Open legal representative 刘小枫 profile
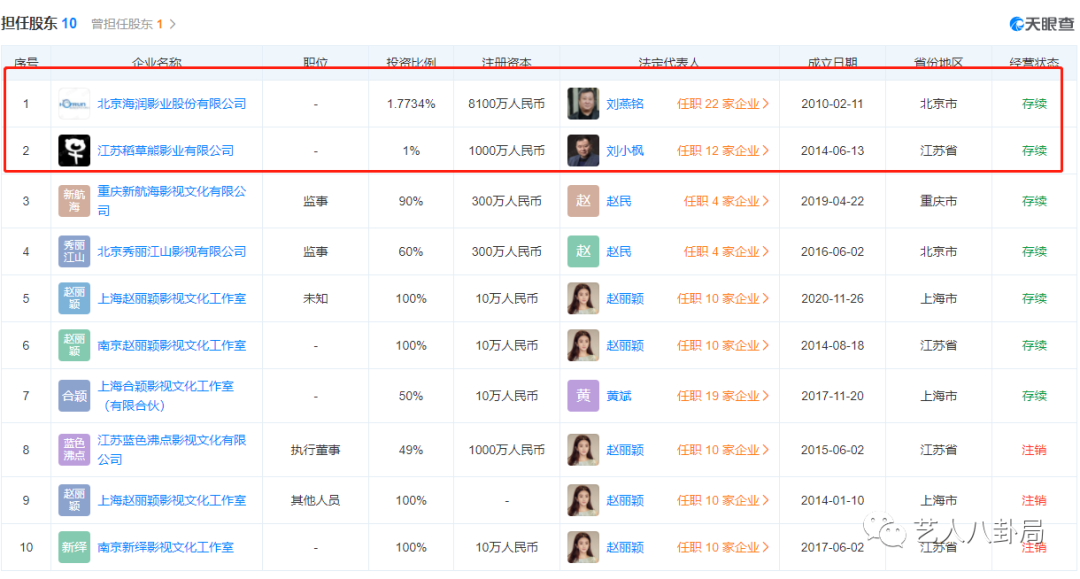The image size is (1080, 579). [x=625, y=151]
